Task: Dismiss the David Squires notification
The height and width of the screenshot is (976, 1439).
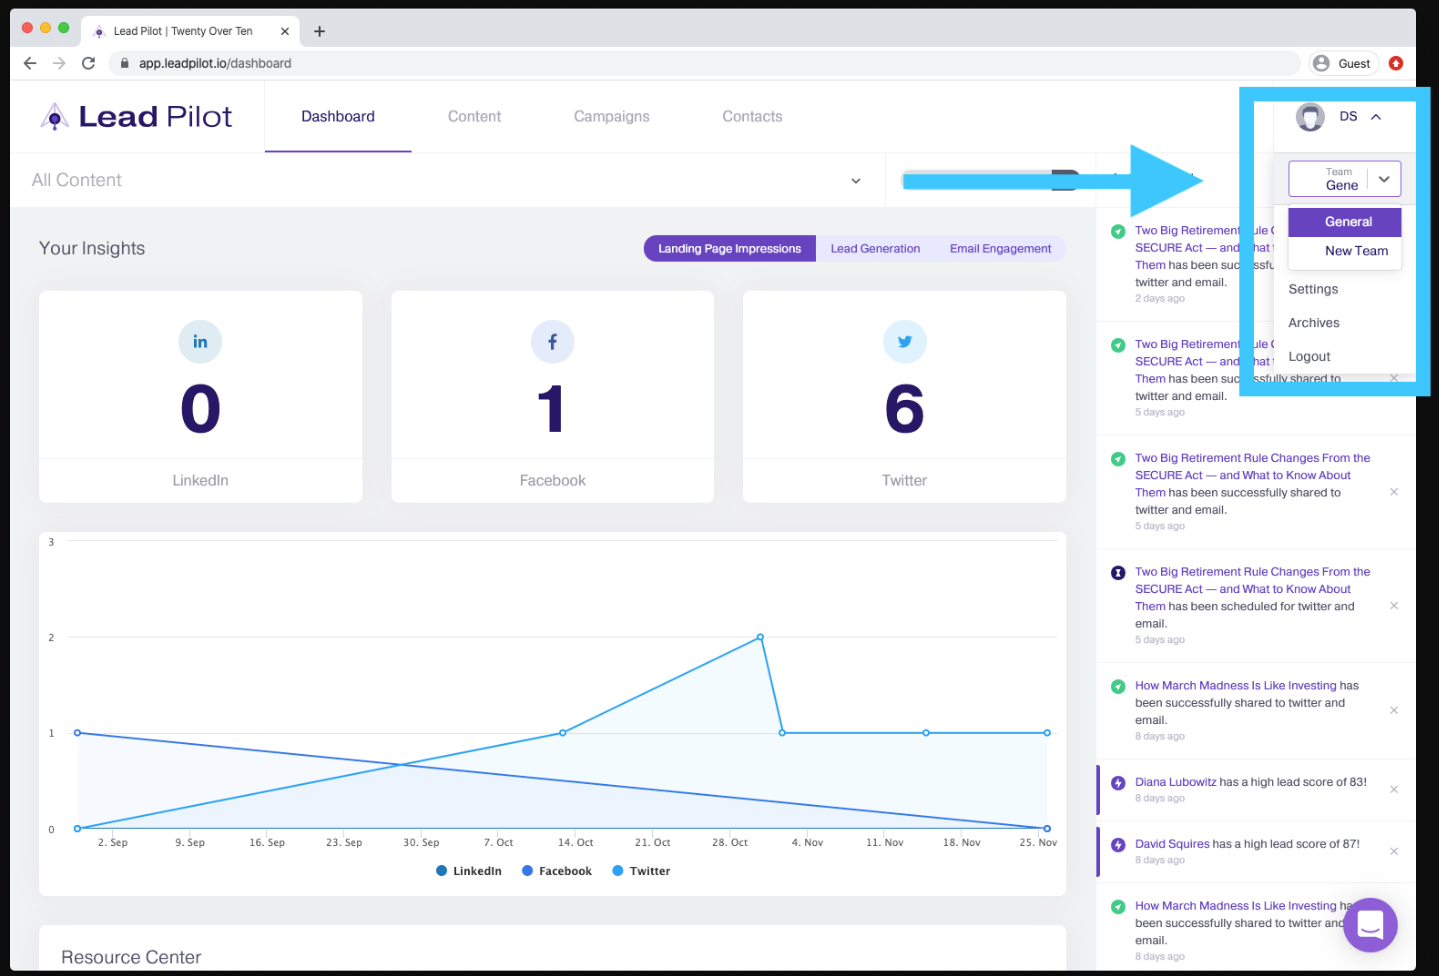Action: (1394, 852)
